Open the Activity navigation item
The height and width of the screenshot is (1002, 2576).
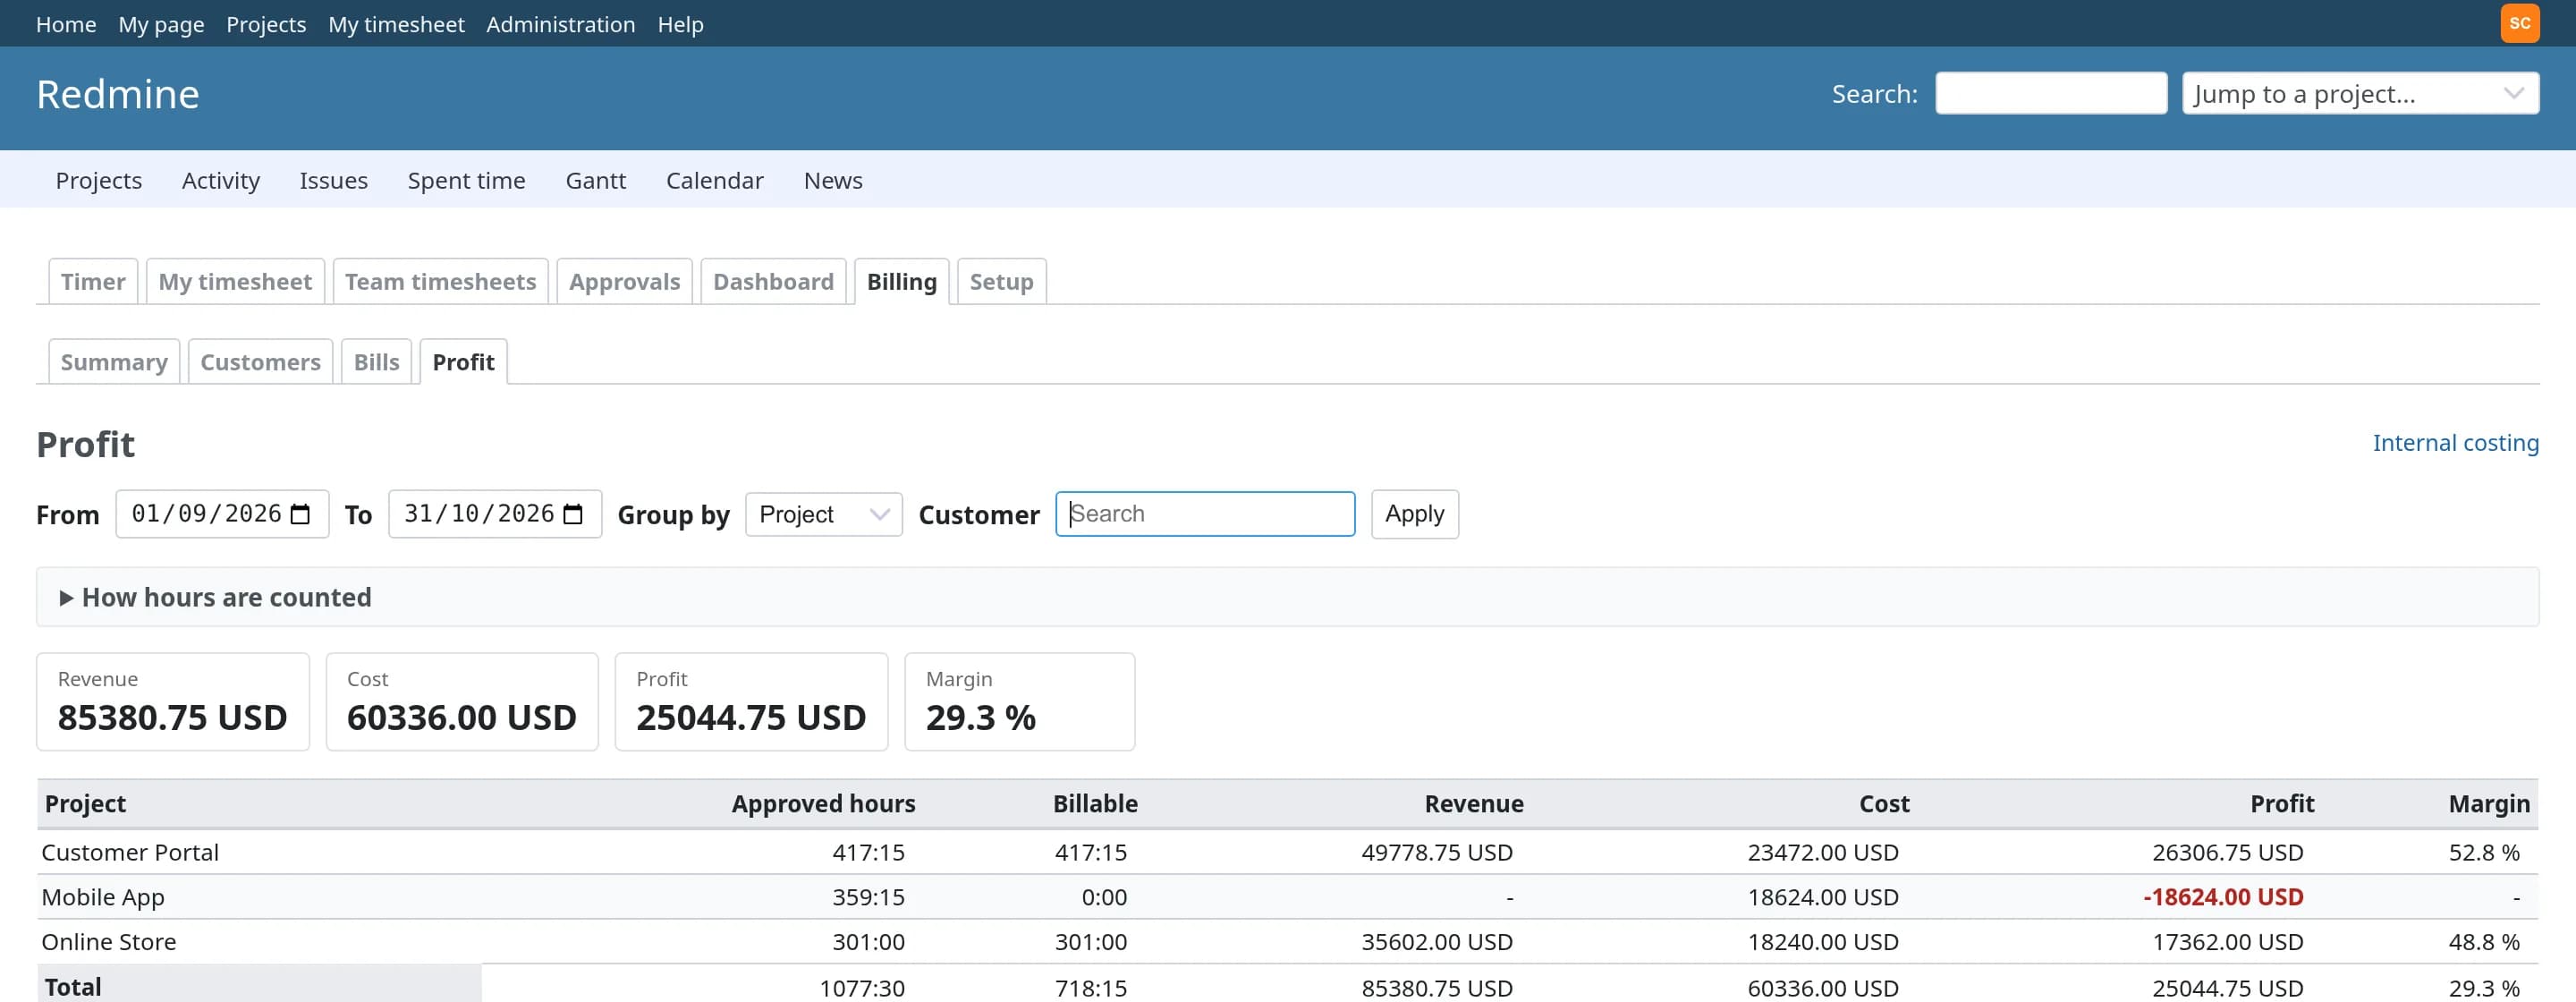click(x=220, y=180)
